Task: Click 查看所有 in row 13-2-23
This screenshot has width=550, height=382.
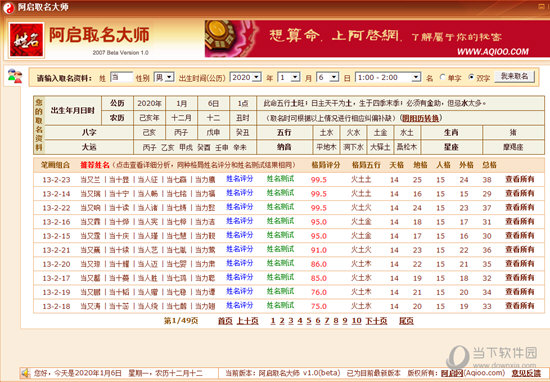Action: (x=519, y=179)
